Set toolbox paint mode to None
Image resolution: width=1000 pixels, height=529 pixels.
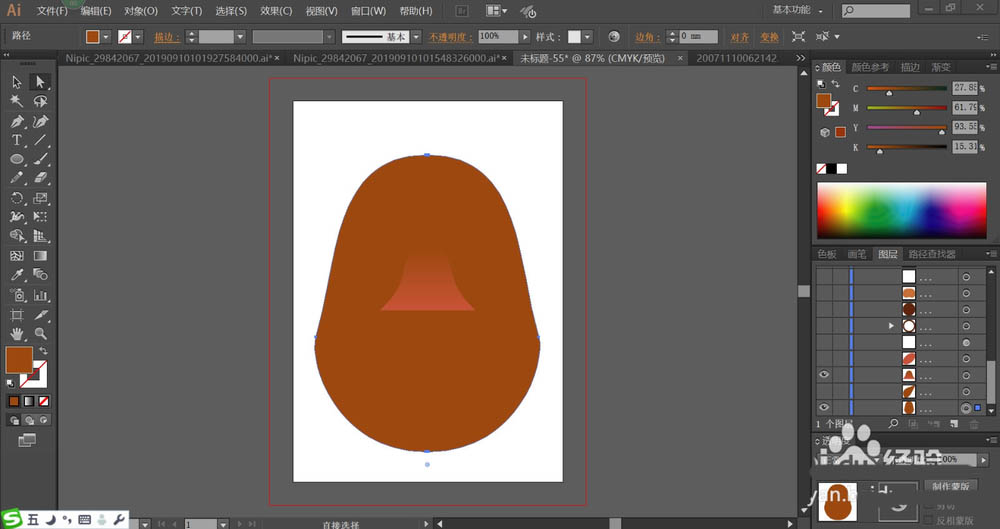pos(43,401)
